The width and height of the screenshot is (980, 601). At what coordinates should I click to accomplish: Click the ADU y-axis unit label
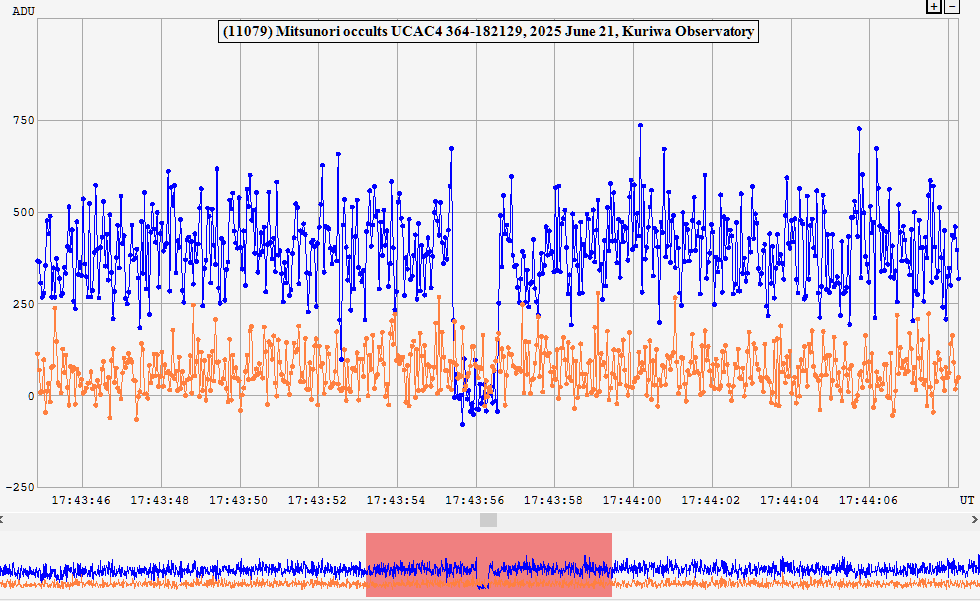(23, 11)
